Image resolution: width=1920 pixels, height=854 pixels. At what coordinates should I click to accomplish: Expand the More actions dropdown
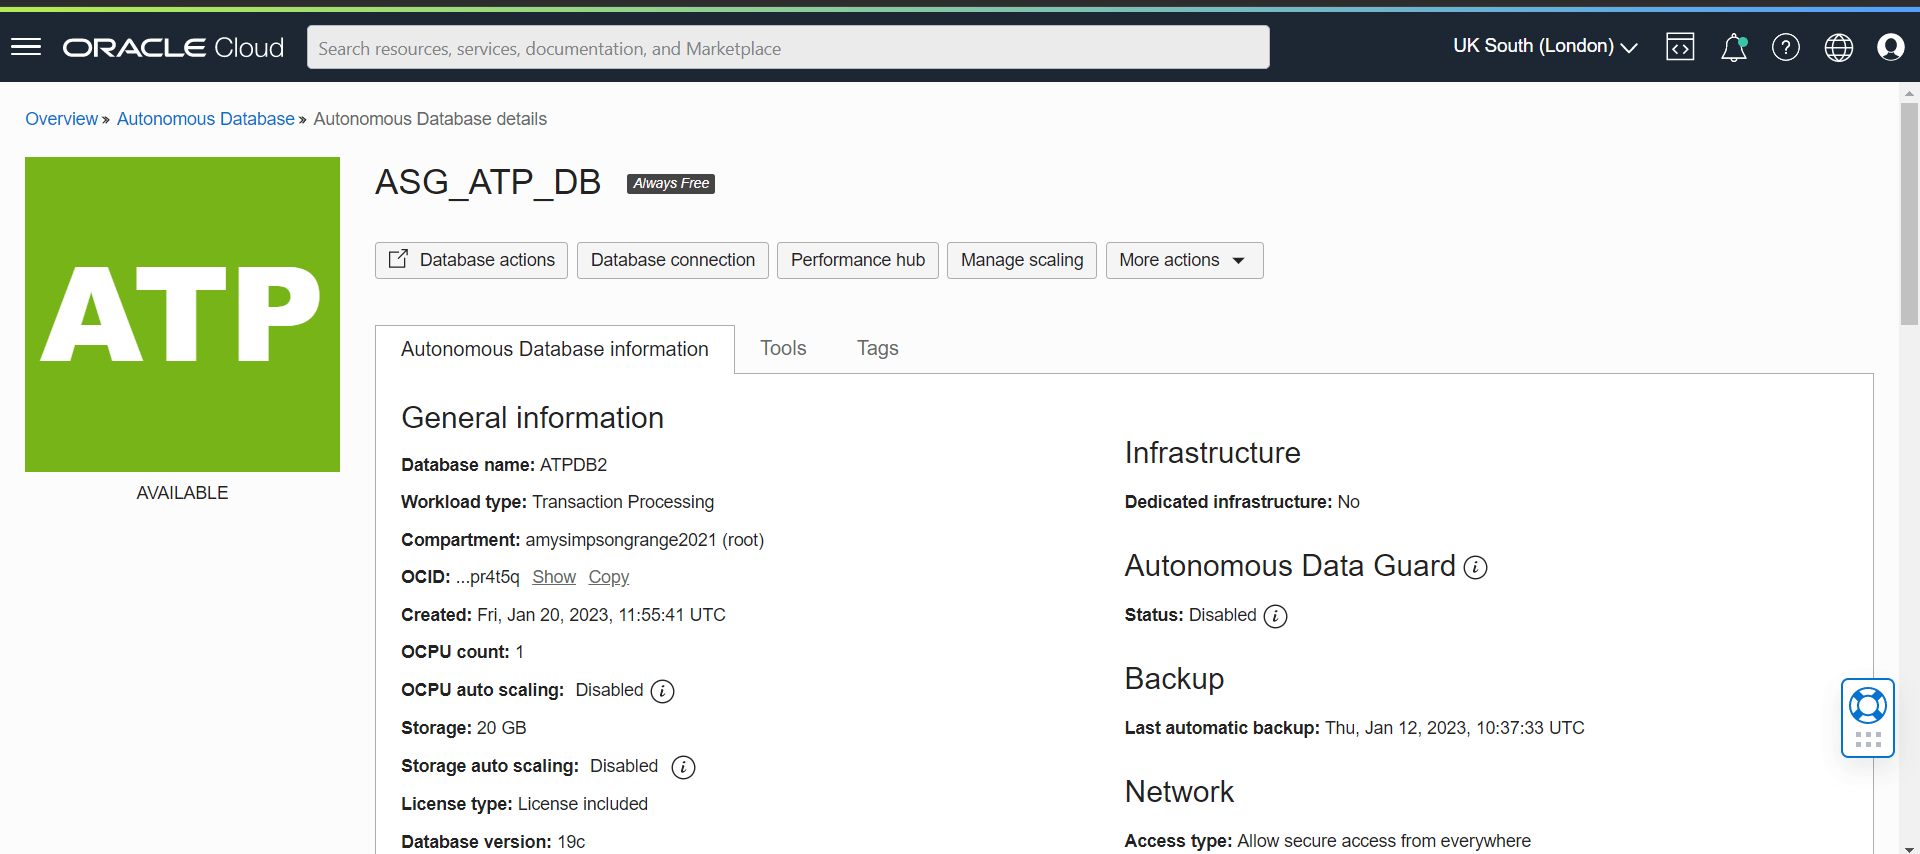1184,260
